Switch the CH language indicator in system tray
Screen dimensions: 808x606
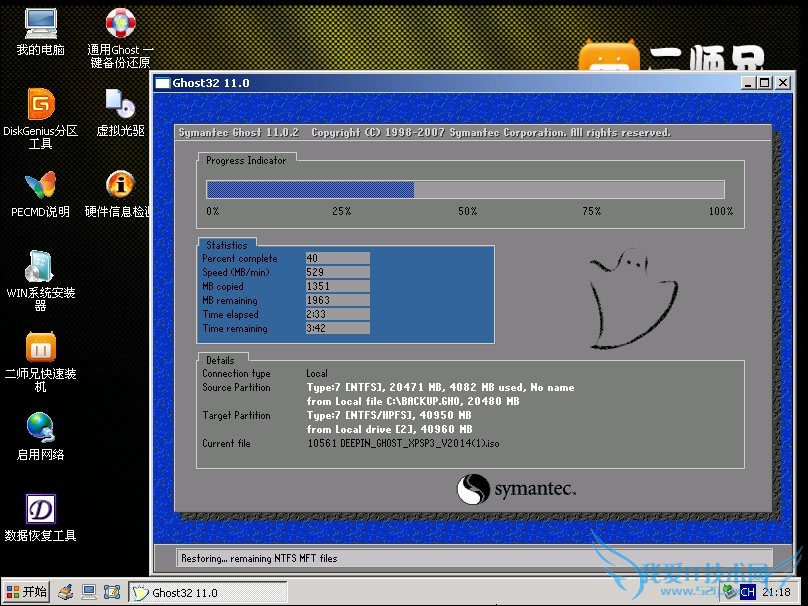tap(748, 592)
